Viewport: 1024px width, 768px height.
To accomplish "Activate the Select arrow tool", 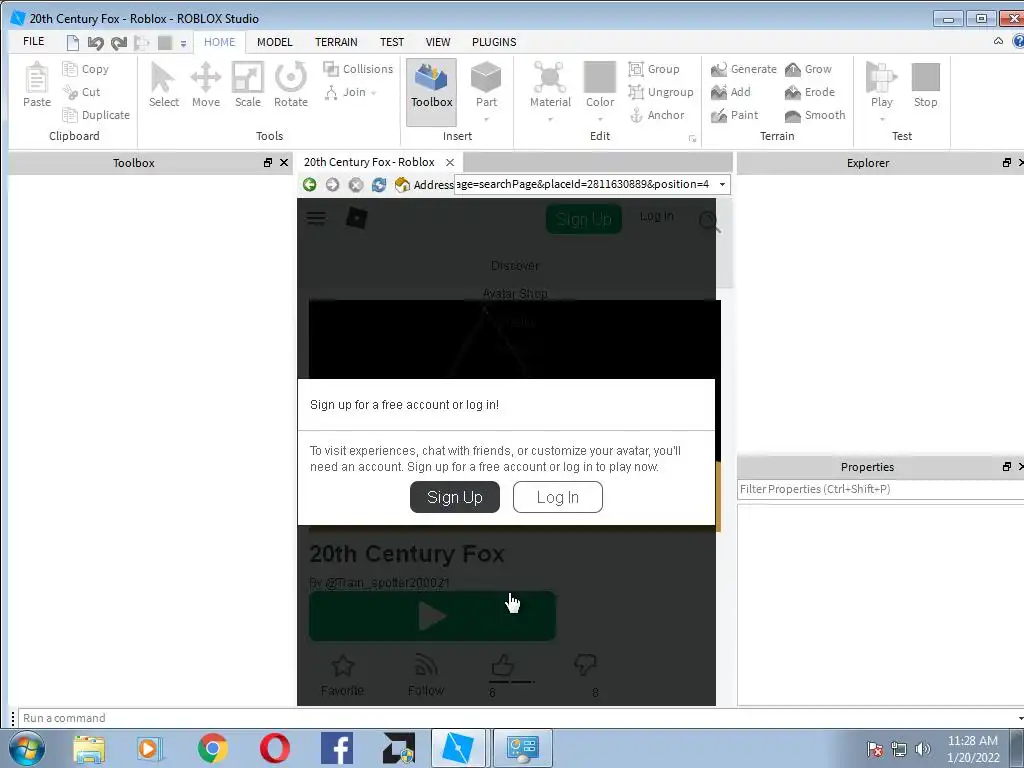I will (x=163, y=85).
